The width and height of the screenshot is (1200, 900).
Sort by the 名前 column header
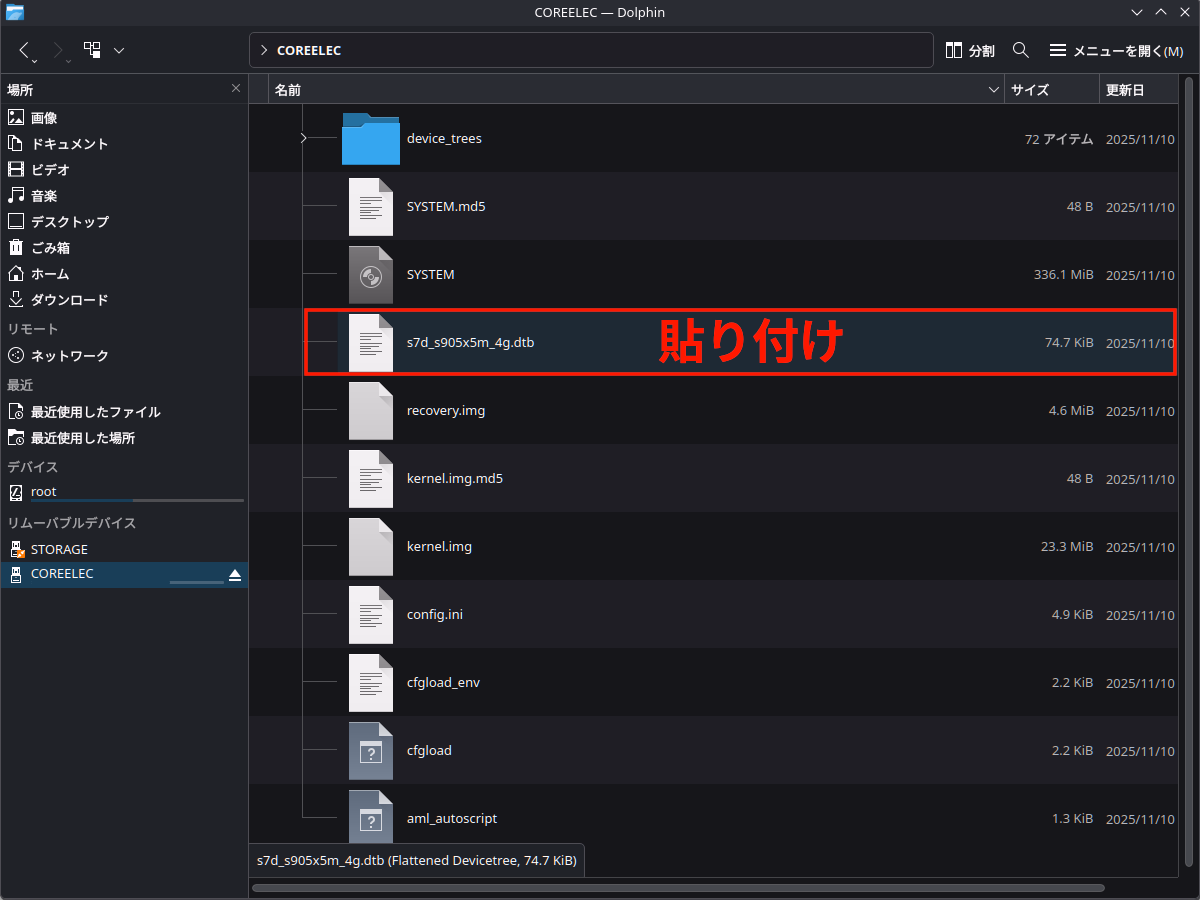pyautogui.click(x=637, y=90)
